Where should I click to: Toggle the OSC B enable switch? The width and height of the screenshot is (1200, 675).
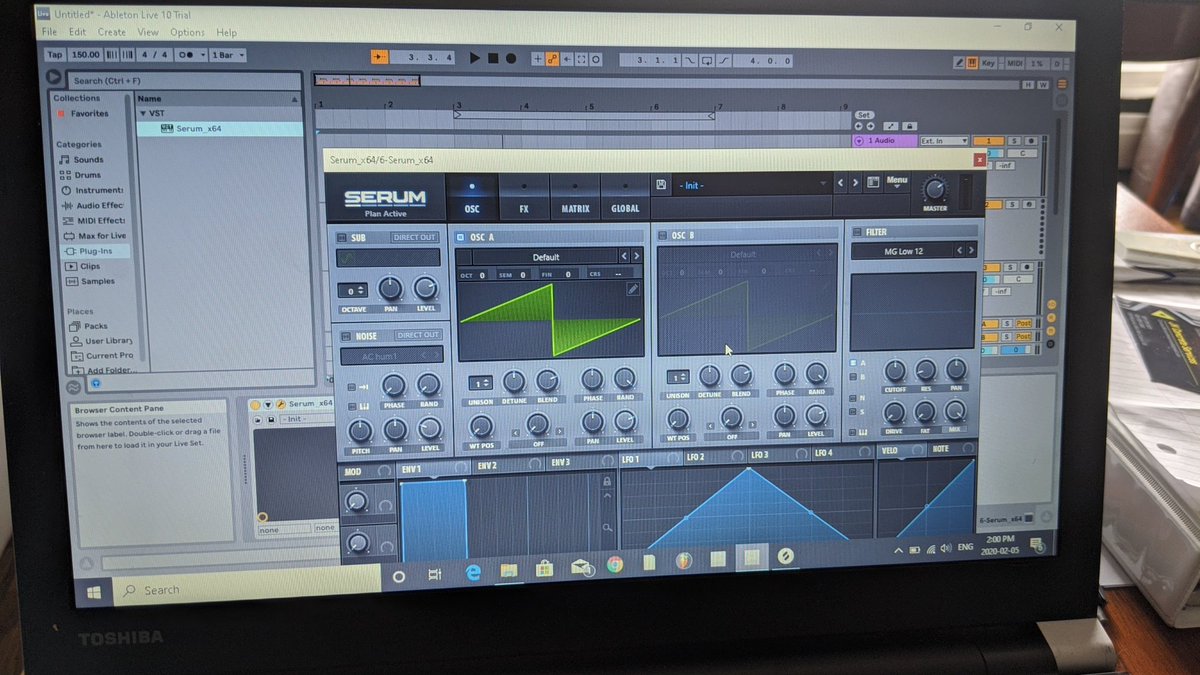(x=662, y=235)
